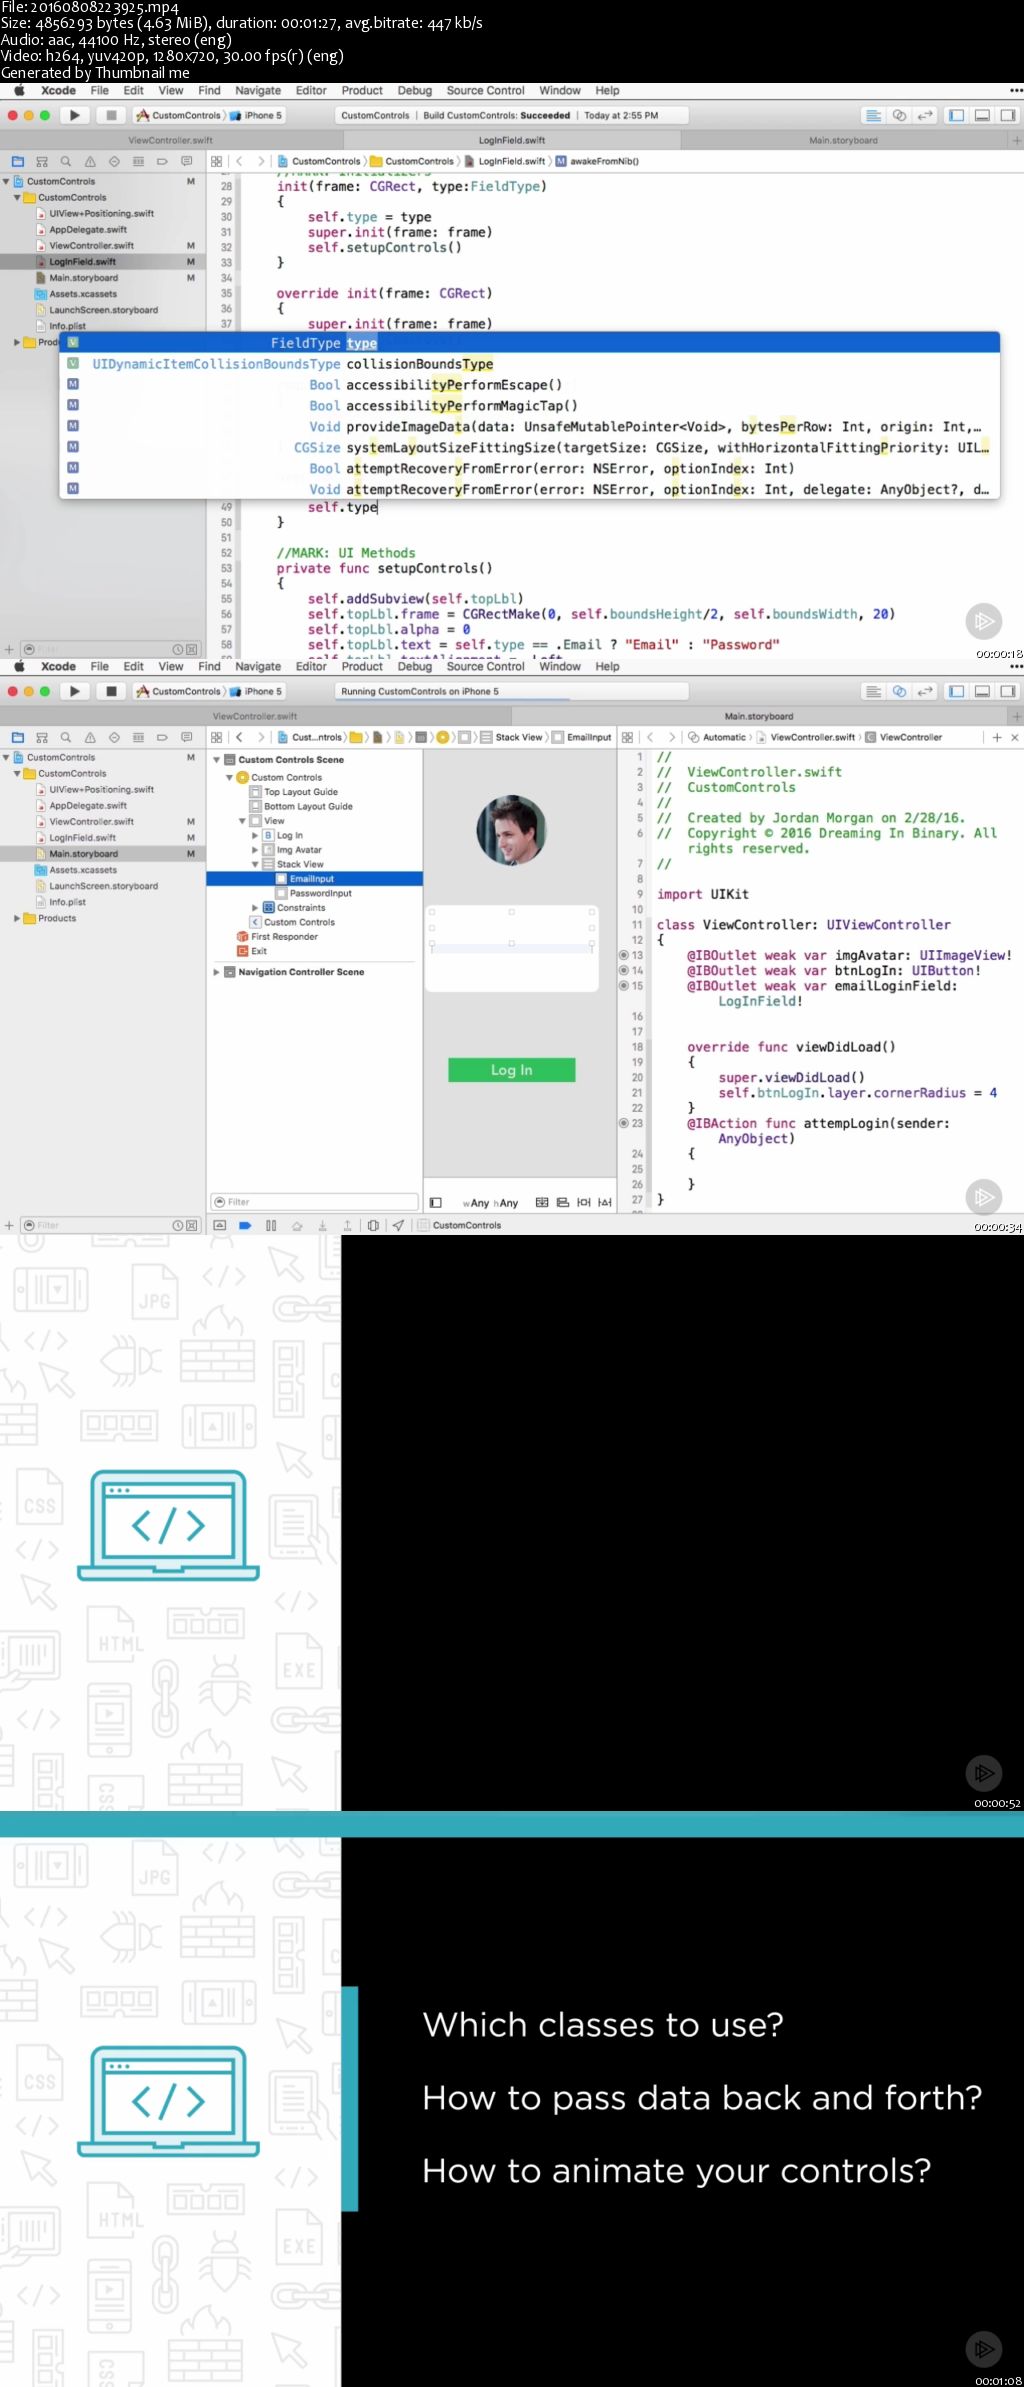
Task: Select Assistant editor icon in Running CustomControls toolbar
Action: coord(899,691)
